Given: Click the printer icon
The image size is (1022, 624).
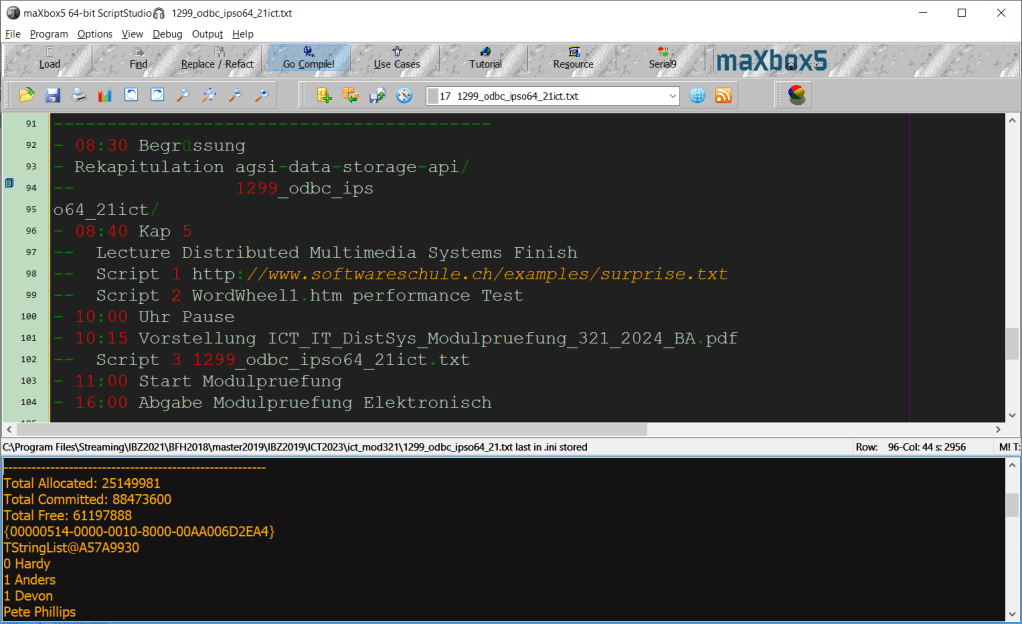Looking at the screenshot, I should pyautogui.click(x=79, y=96).
